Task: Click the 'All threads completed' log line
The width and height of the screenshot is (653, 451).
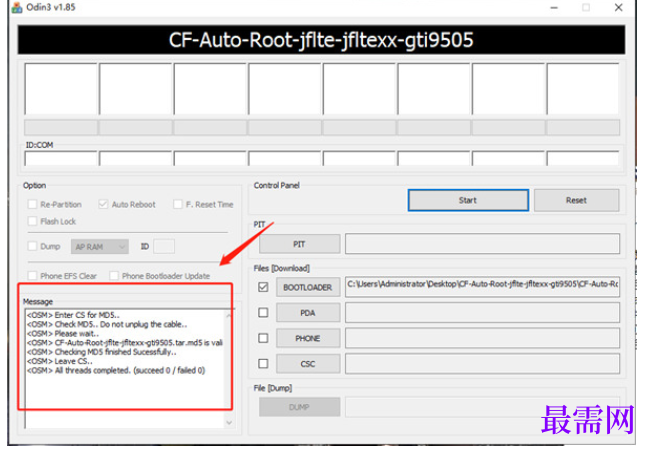Action: pos(116,370)
